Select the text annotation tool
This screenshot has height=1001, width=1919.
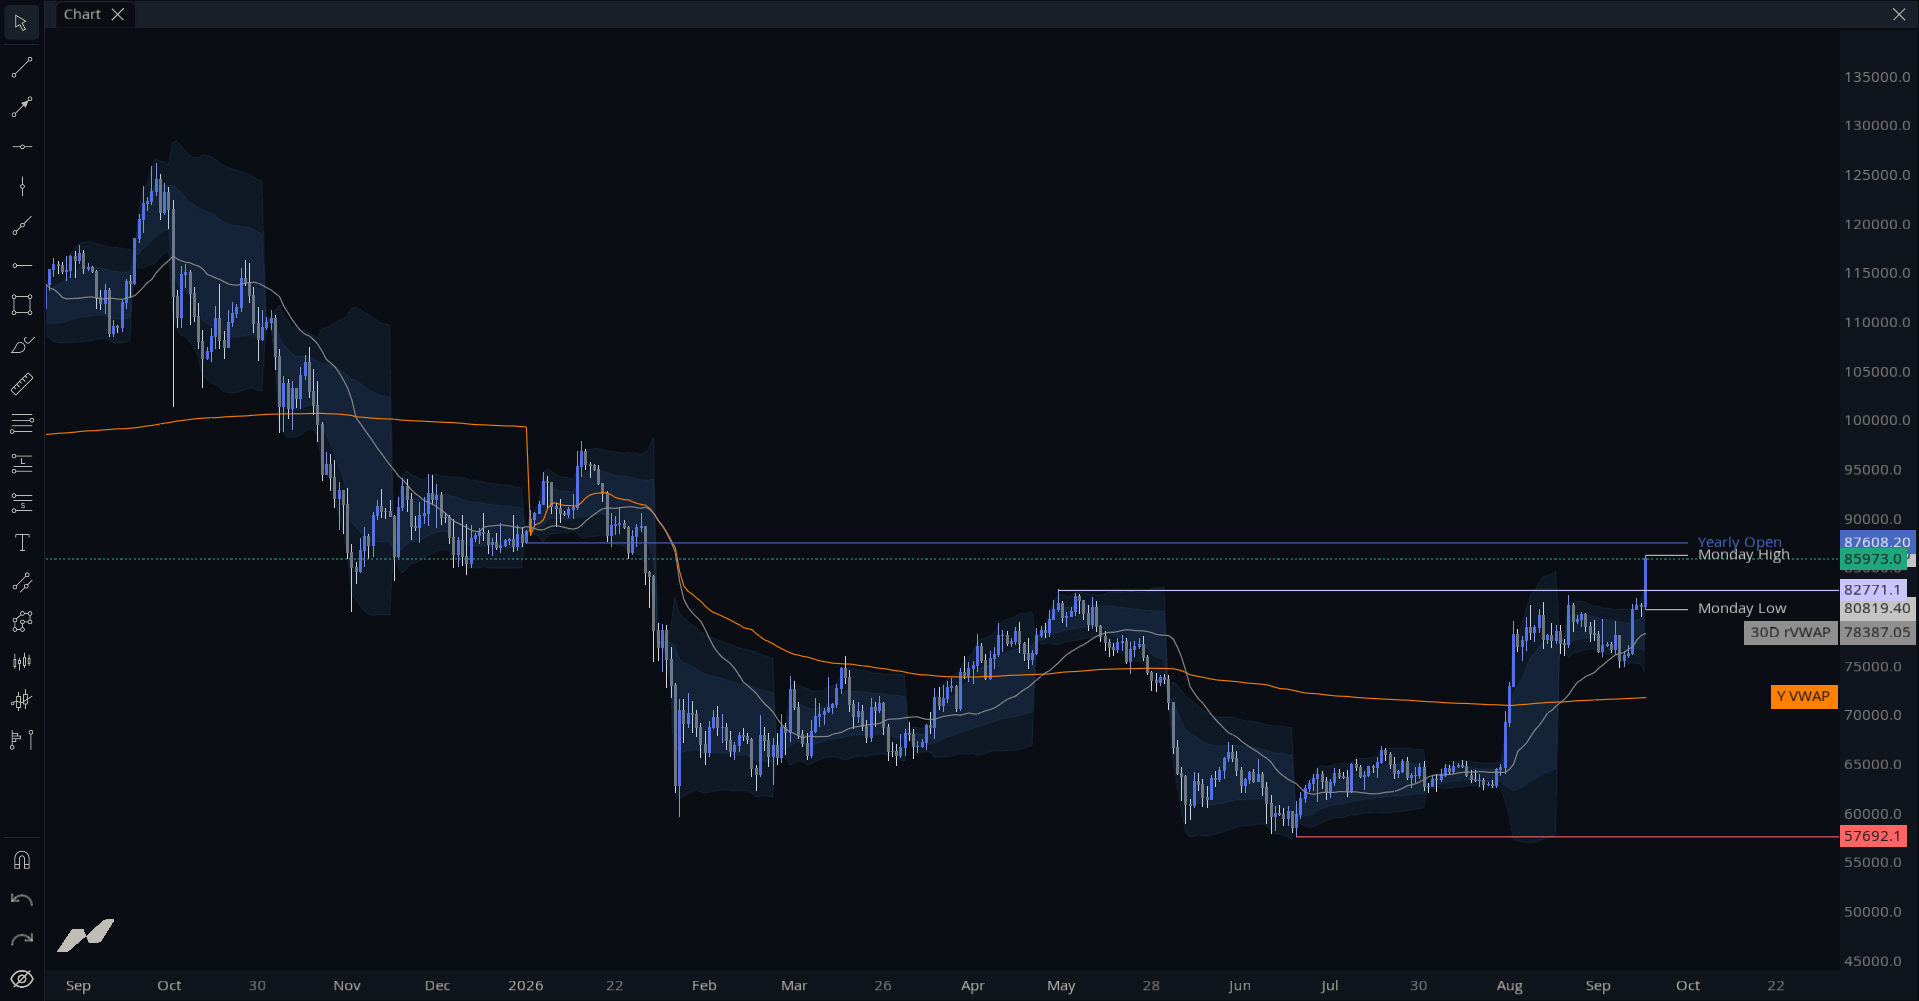(x=21, y=542)
